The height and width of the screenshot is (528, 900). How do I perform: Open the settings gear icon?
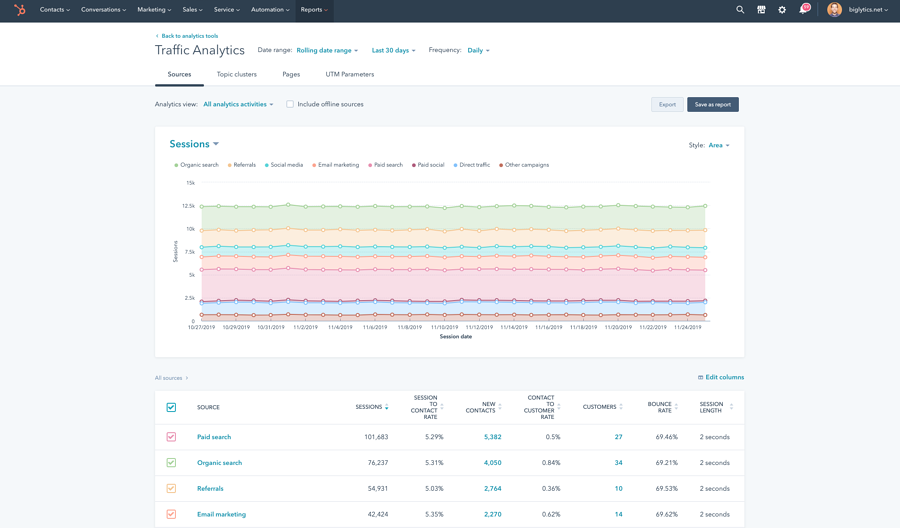pyautogui.click(x=782, y=10)
